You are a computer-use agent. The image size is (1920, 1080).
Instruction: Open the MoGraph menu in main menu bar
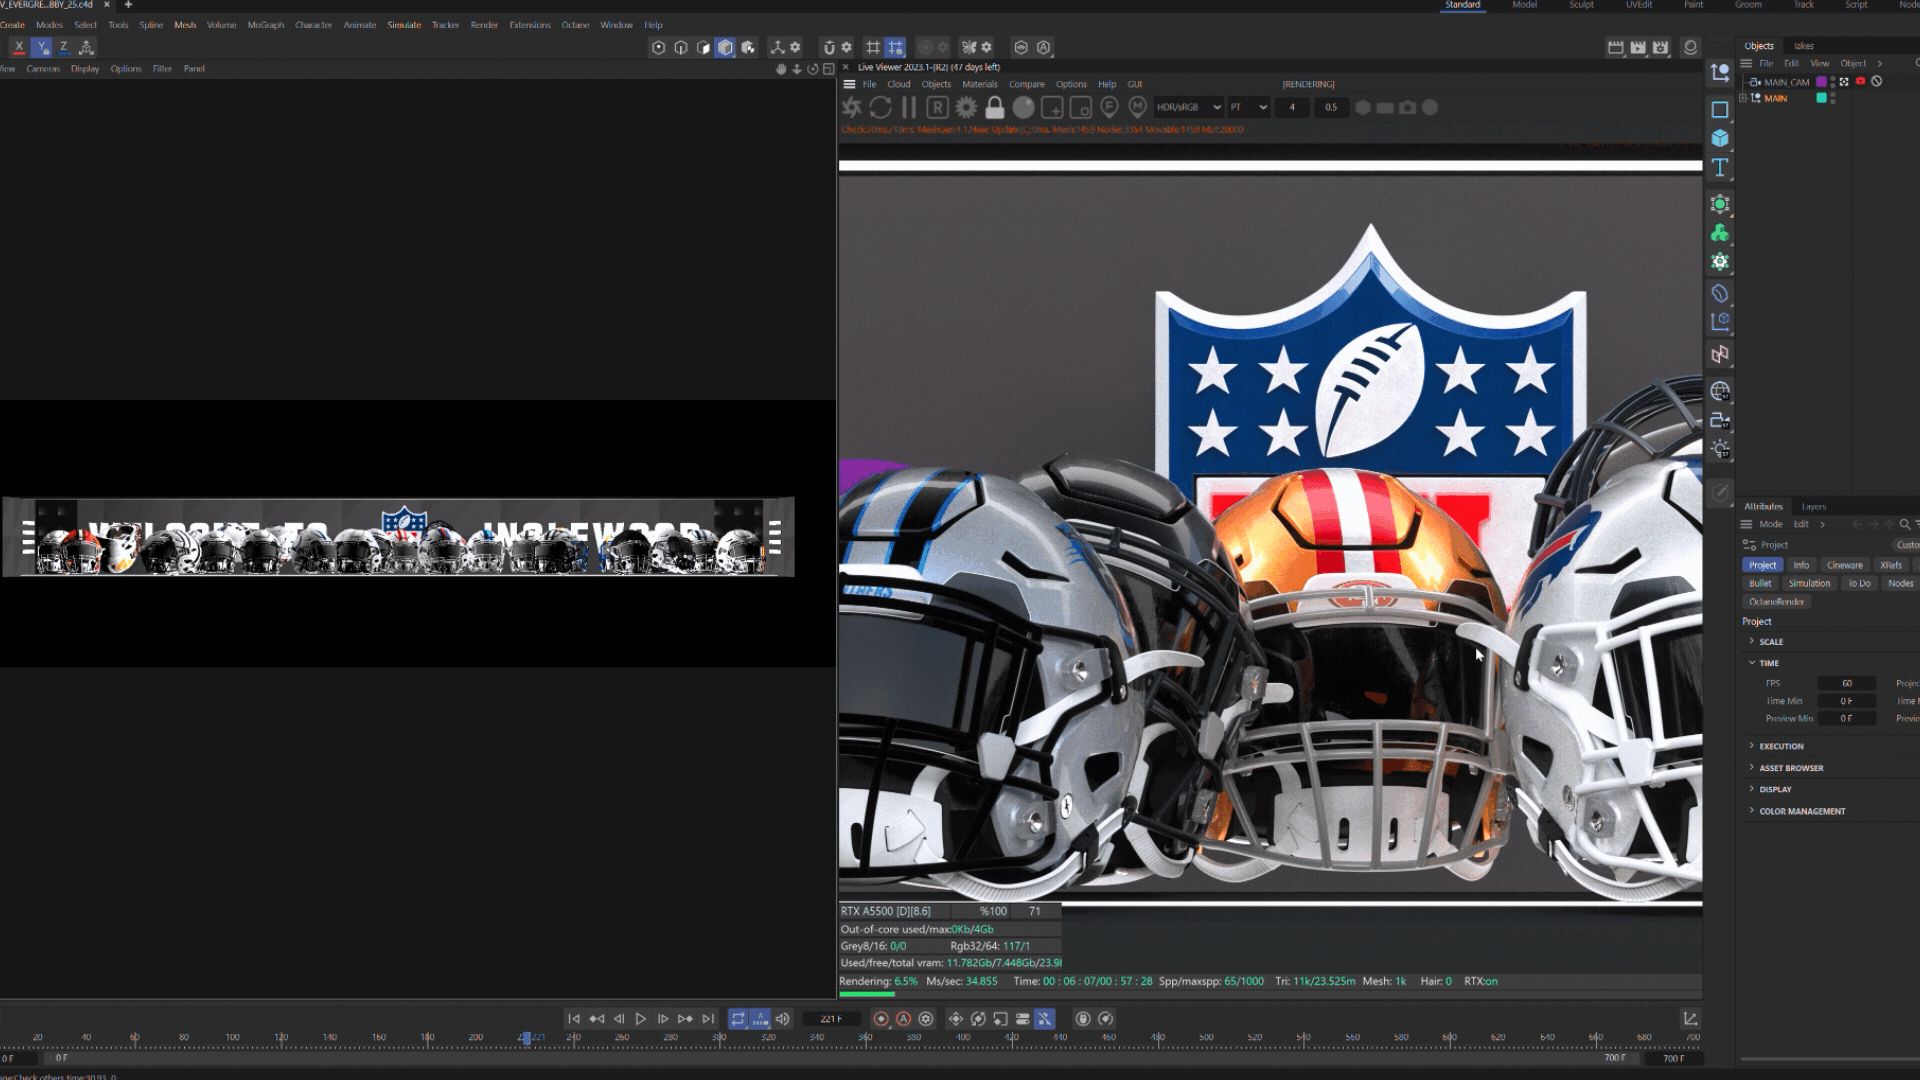tap(265, 25)
